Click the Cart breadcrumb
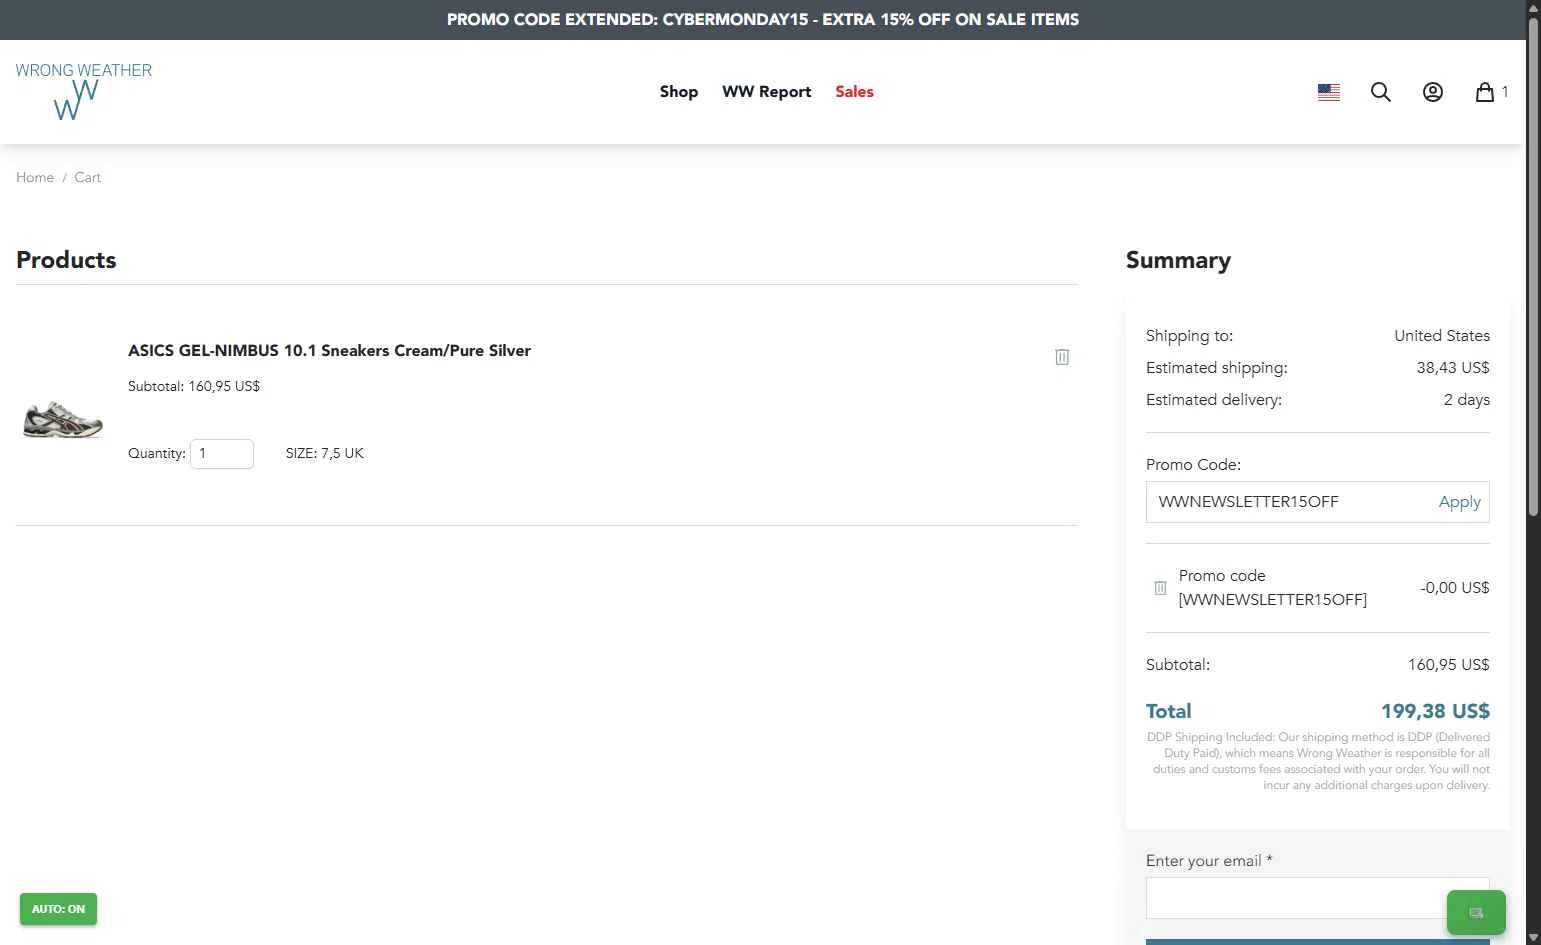1541x945 pixels. 88,177
